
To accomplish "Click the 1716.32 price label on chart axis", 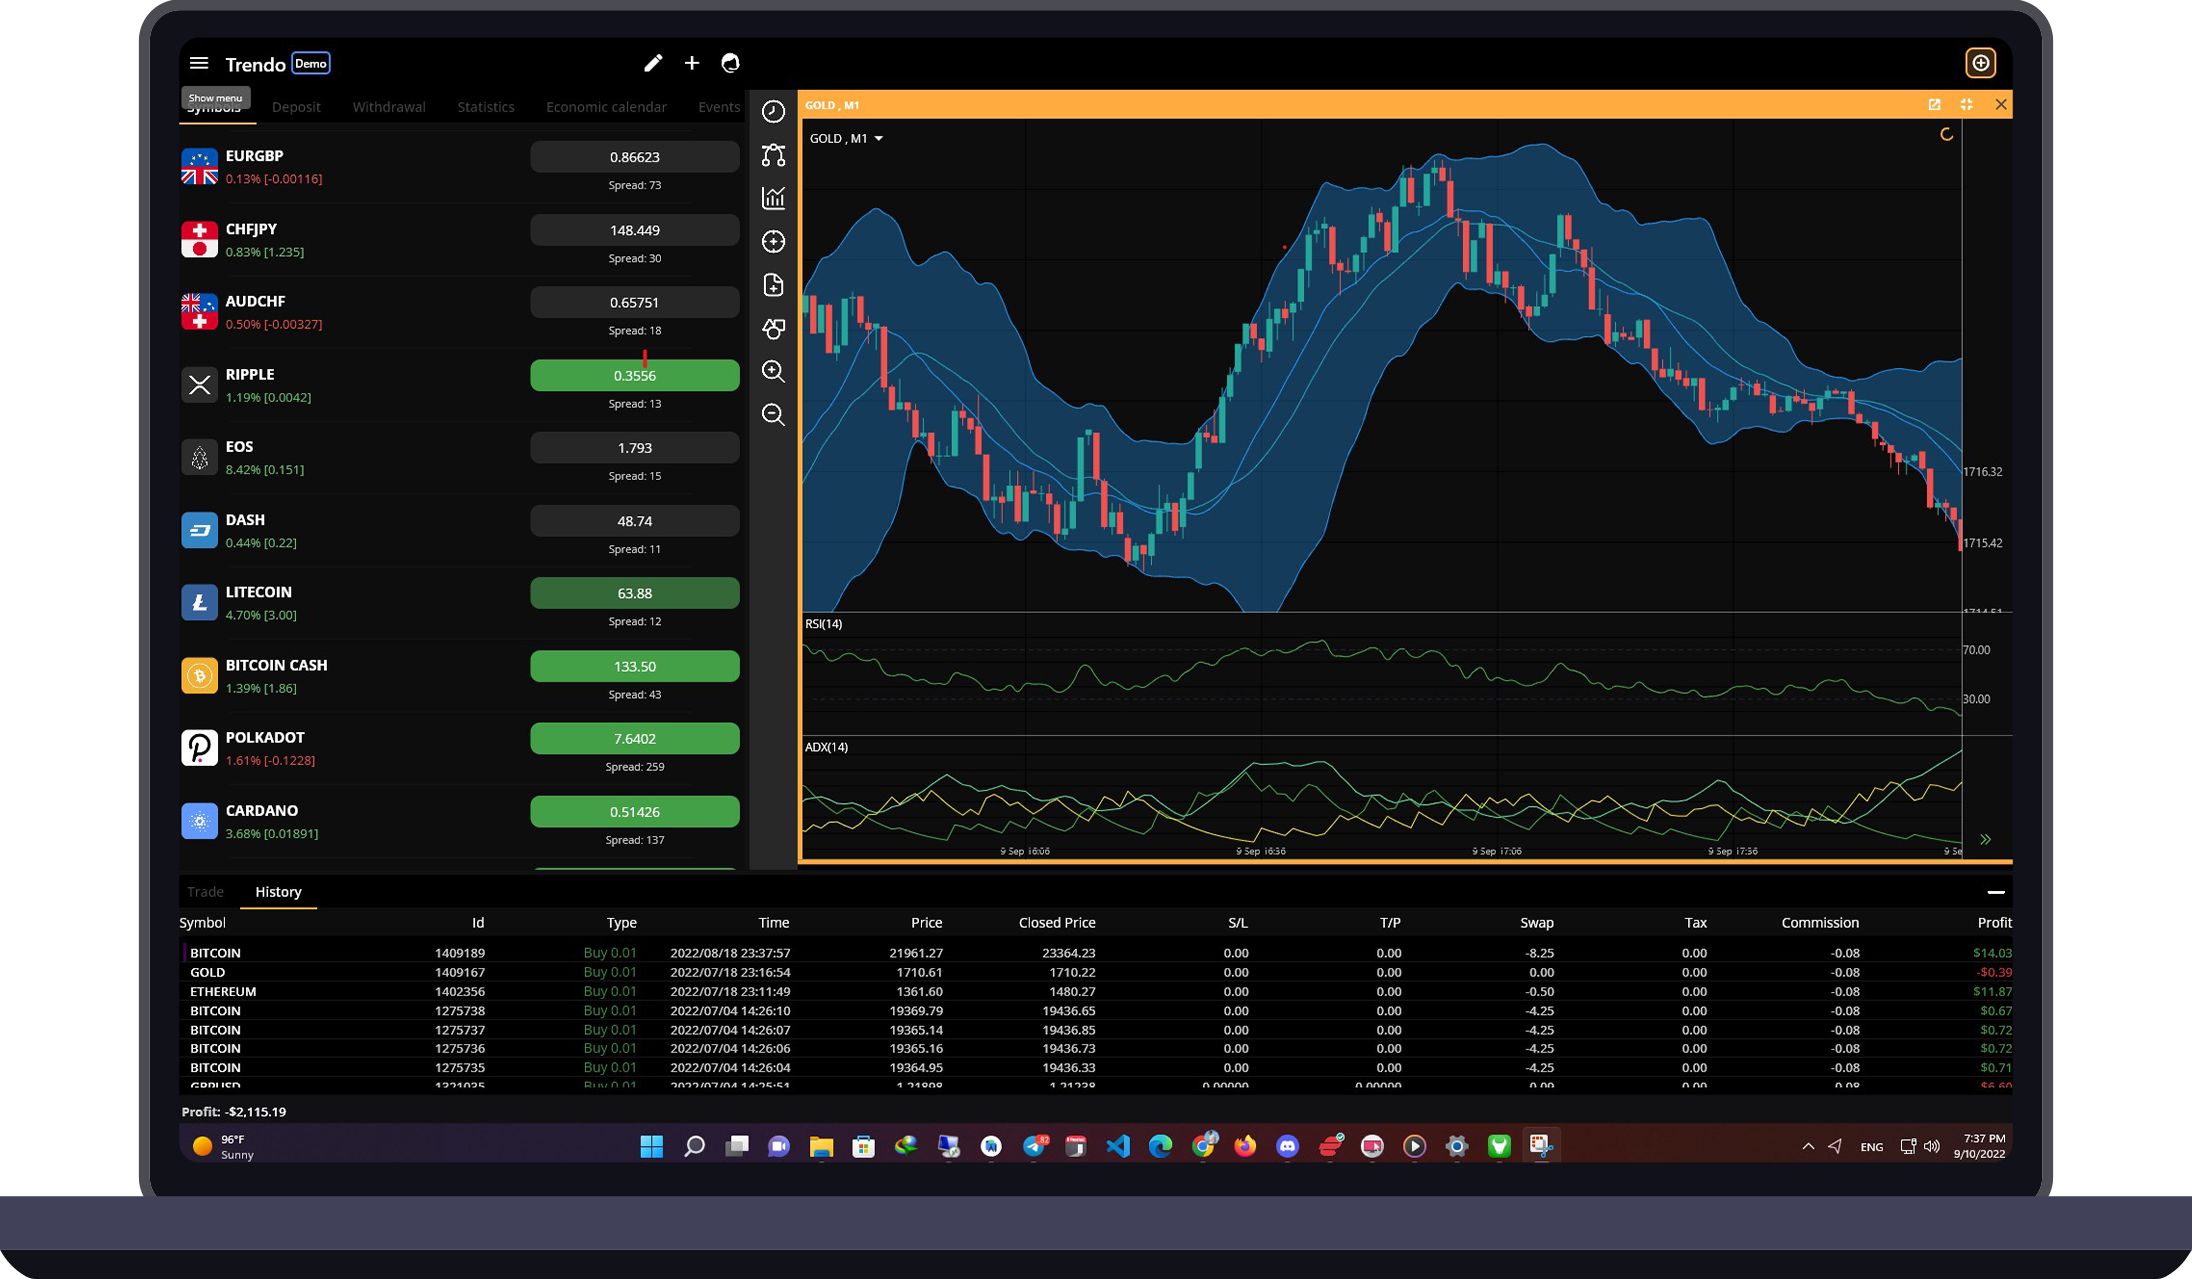I will click(x=1983, y=471).
